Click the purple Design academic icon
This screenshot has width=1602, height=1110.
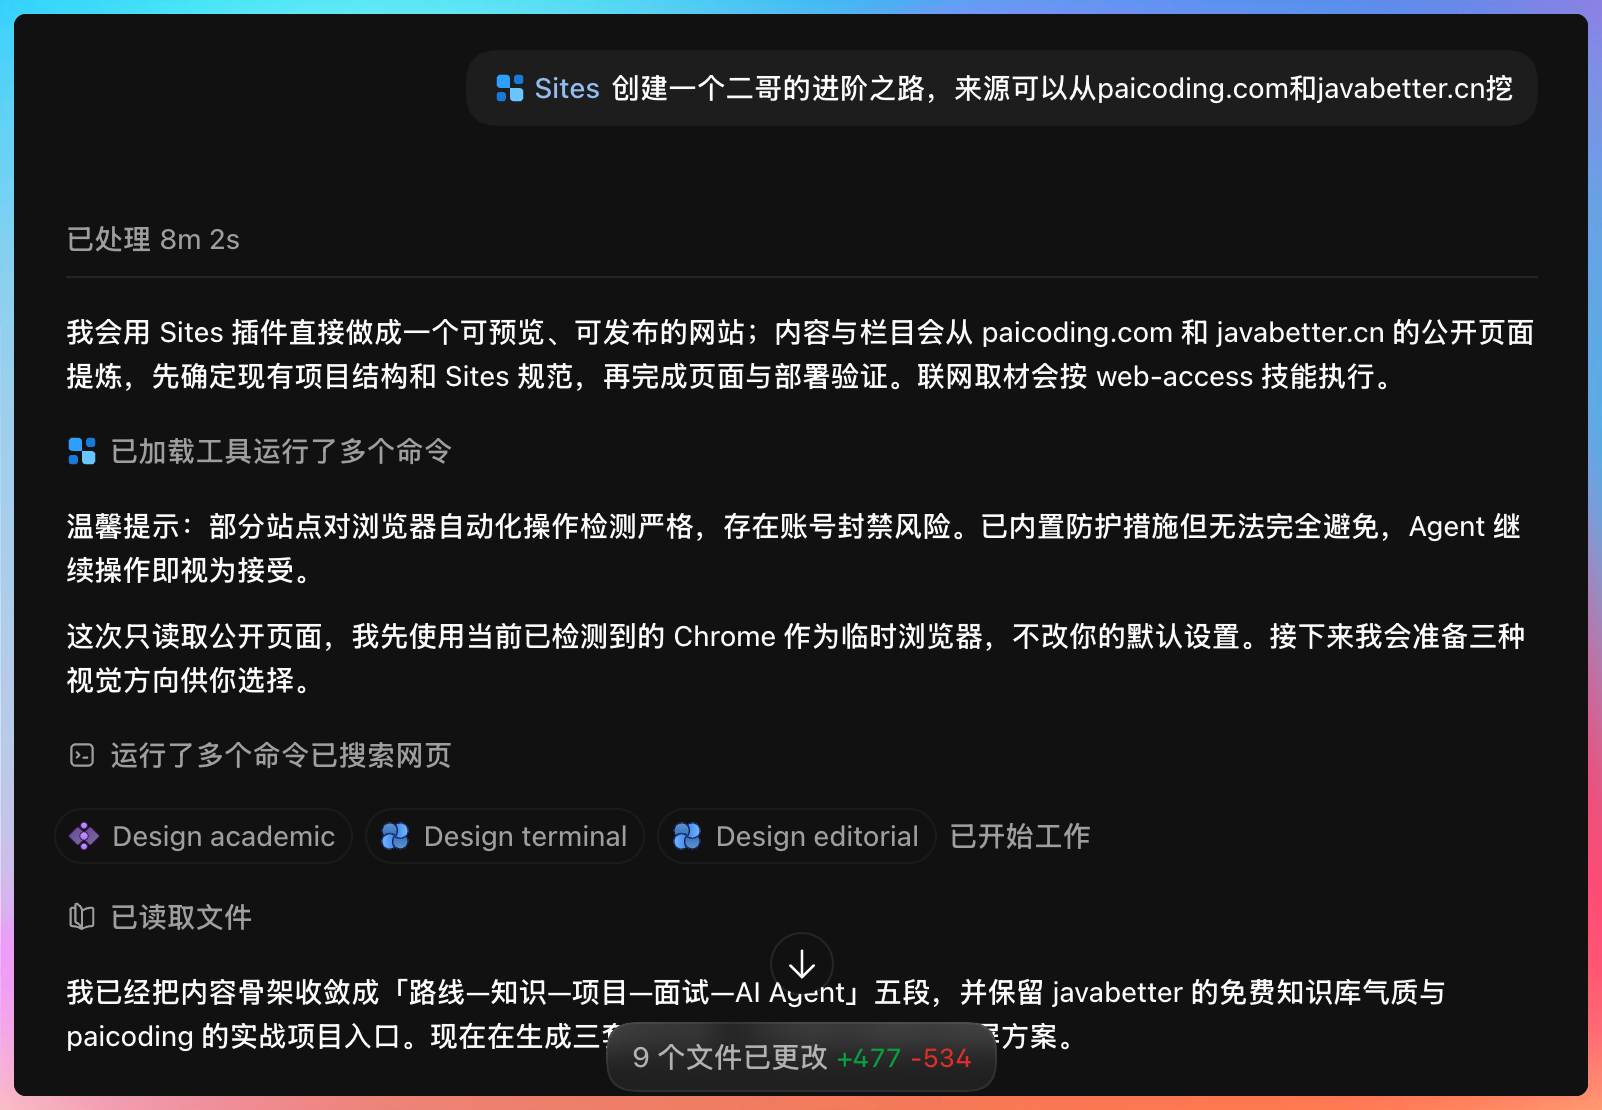pos(84,836)
